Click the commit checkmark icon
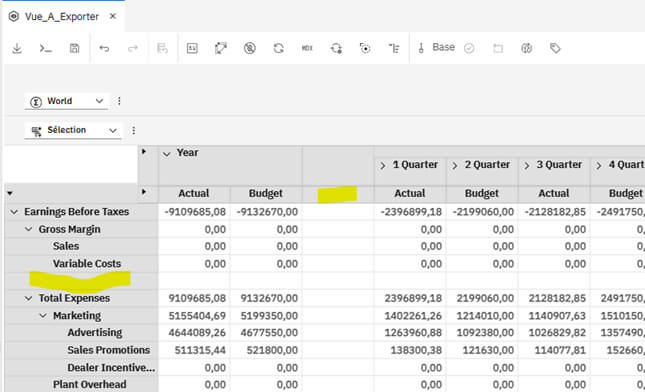Screen dimensions: 645x392 click(x=469, y=48)
